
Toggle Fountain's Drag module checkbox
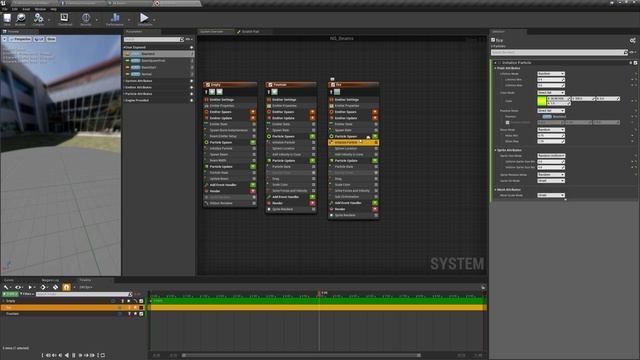(x=313, y=179)
